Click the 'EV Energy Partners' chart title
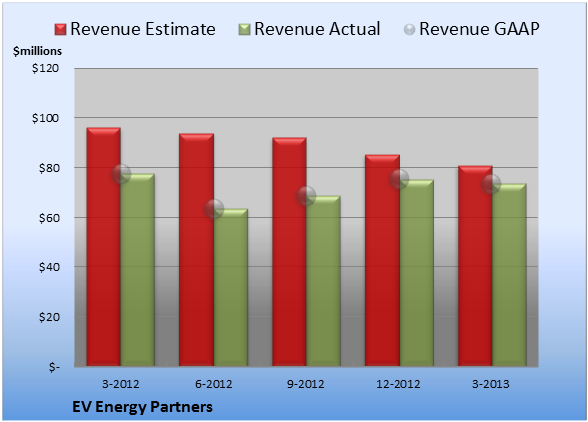This screenshot has height=422, width=588. [x=142, y=407]
